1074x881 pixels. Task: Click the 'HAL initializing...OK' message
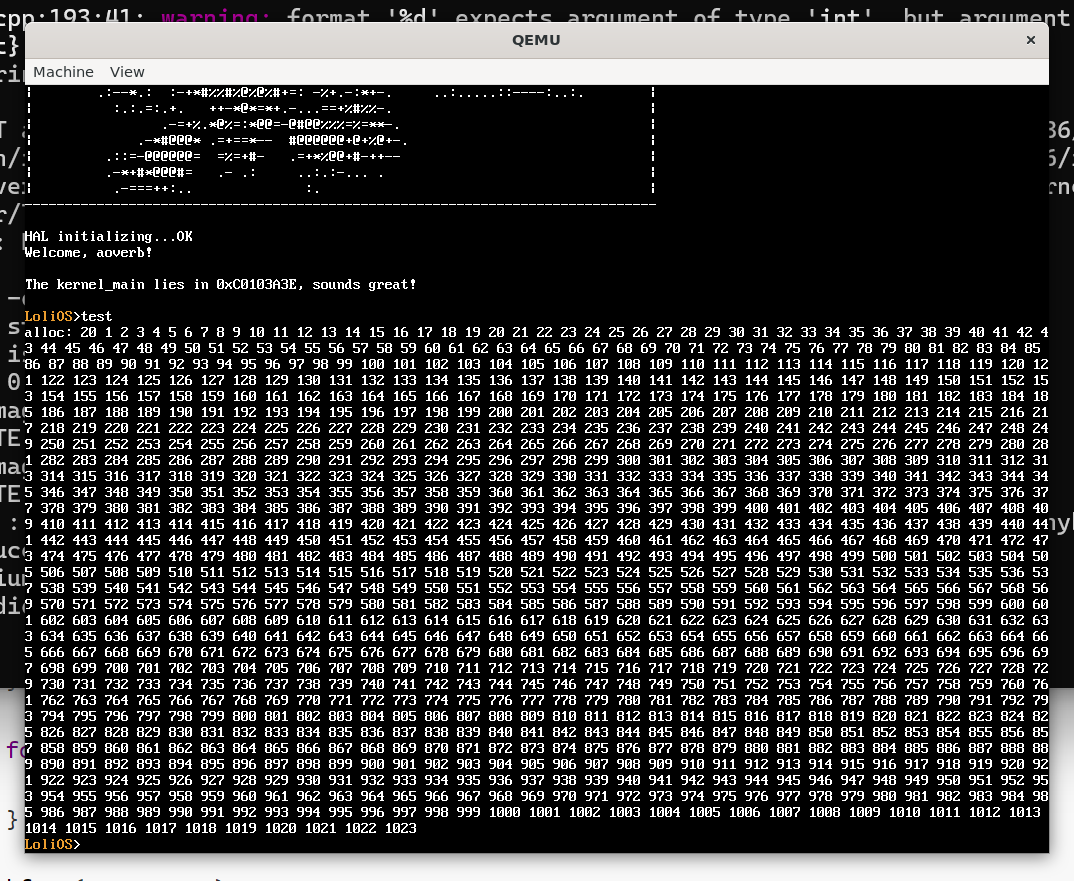(x=108, y=237)
